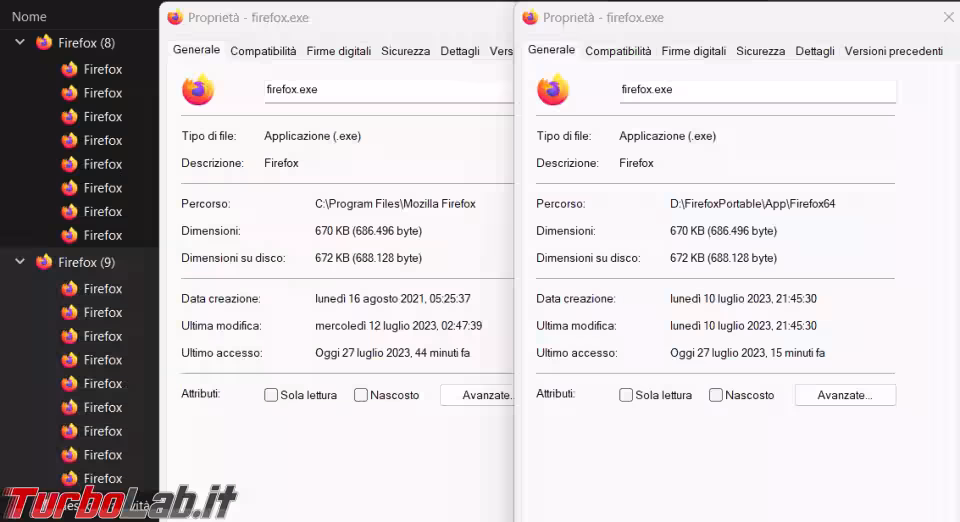The width and height of the screenshot is (960, 522).
Task: Toggle Nascosto checkbox in the left dialog
Action: 361,395
